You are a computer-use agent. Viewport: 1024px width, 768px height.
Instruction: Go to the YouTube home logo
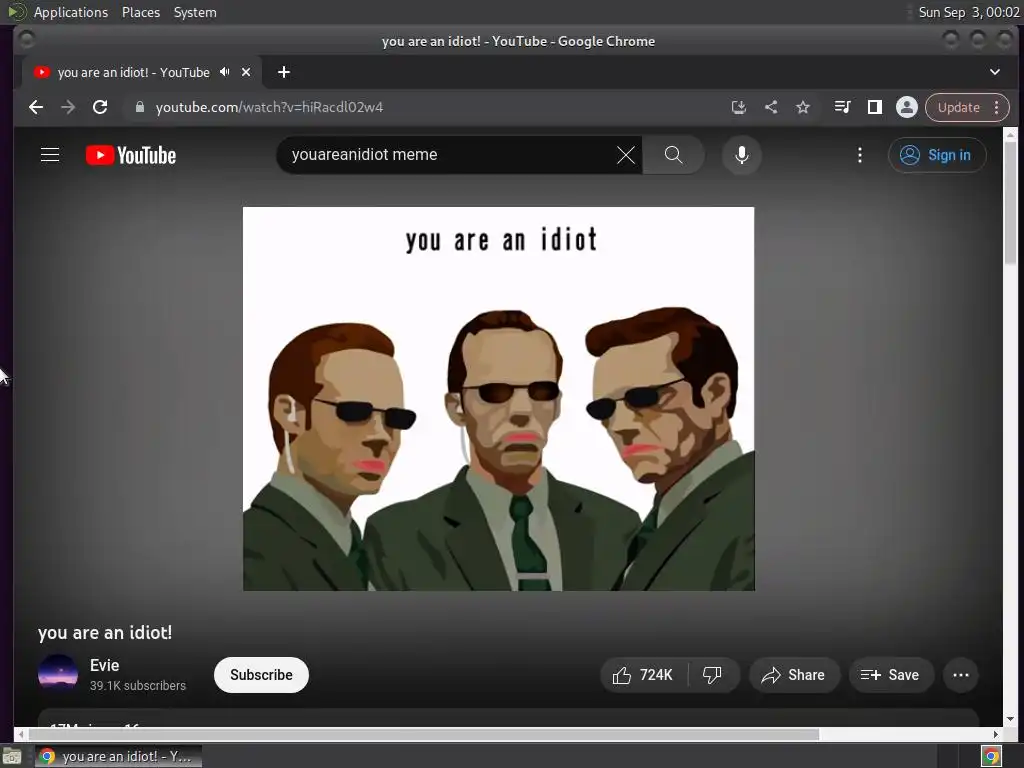pos(131,155)
